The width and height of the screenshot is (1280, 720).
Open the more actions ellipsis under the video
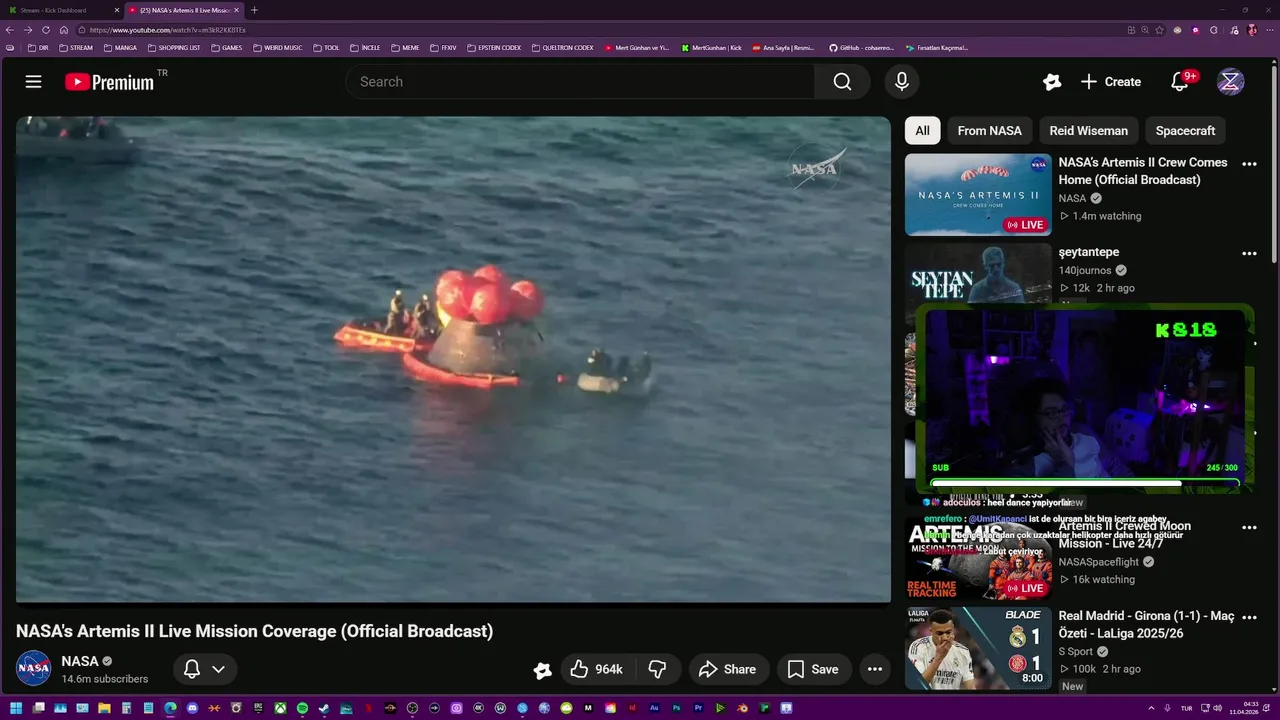875,669
